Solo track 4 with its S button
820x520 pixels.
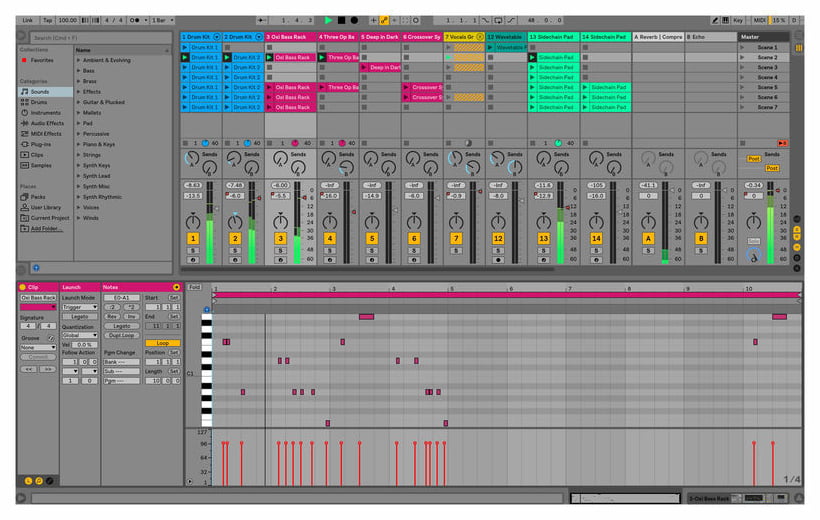point(329,251)
